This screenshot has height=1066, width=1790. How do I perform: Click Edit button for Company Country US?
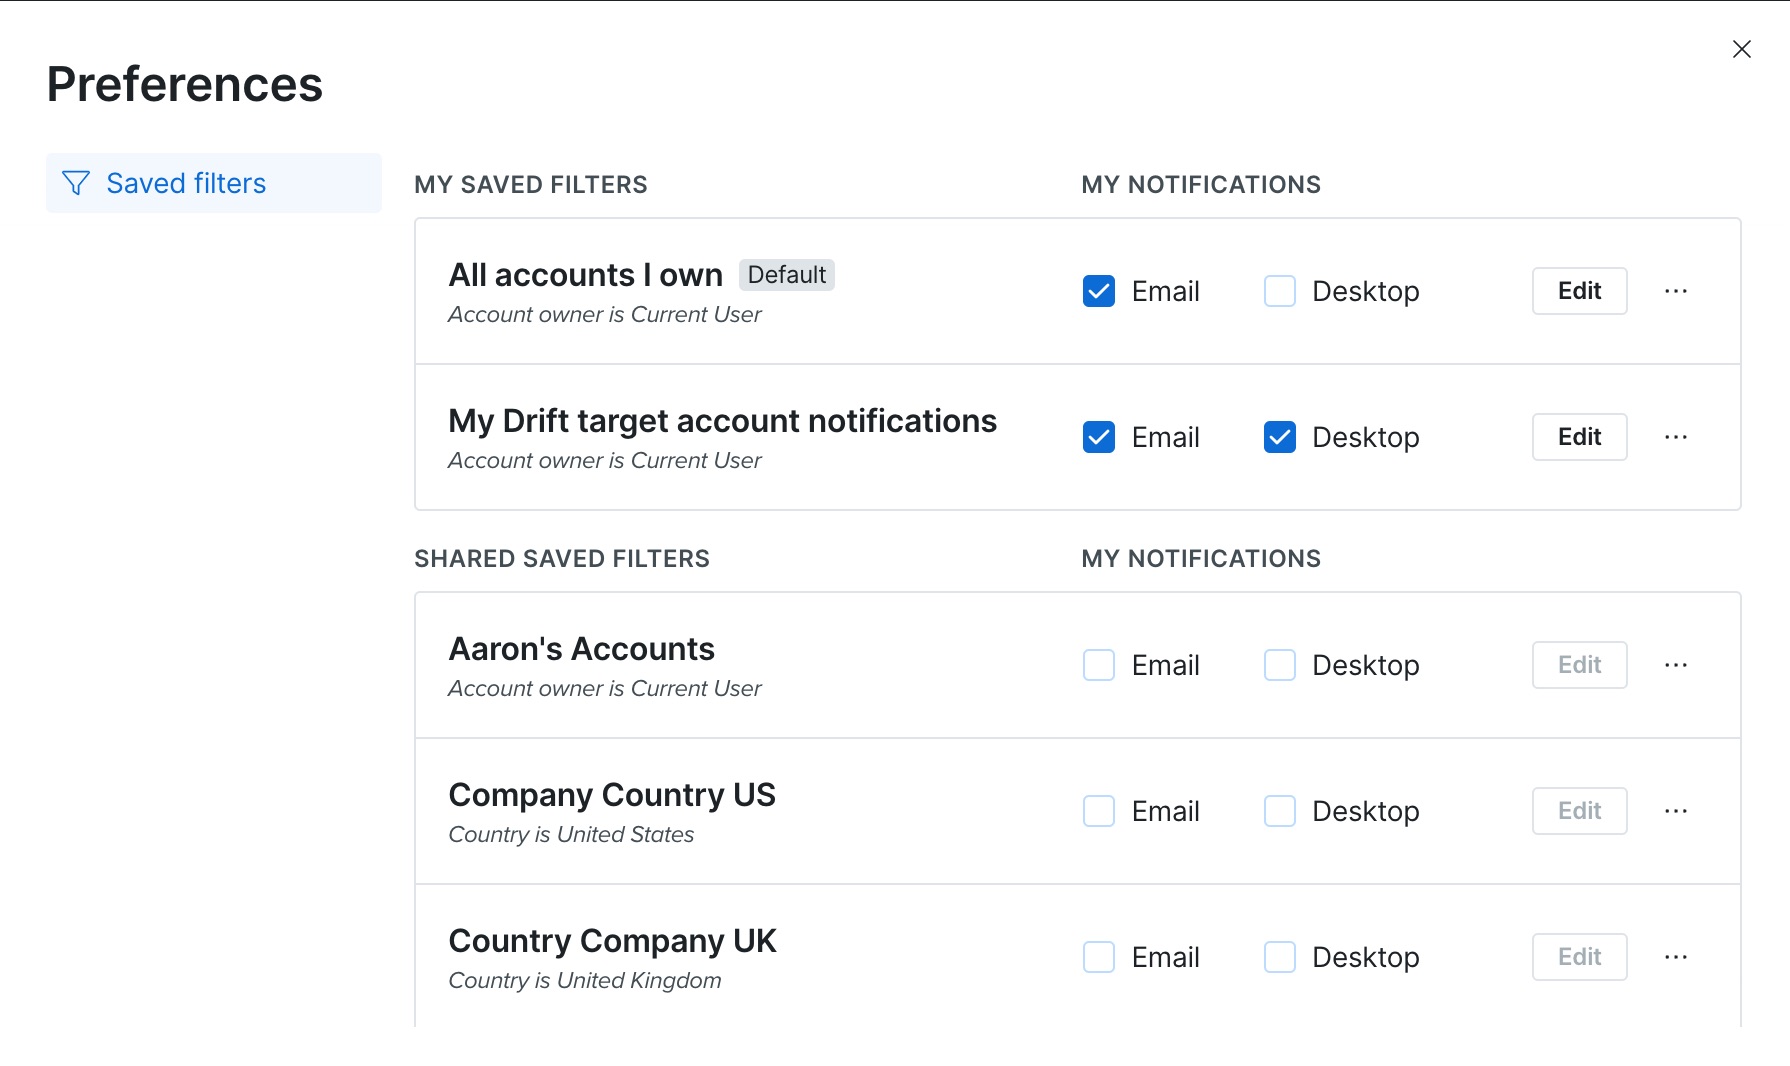click(x=1579, y=811)
